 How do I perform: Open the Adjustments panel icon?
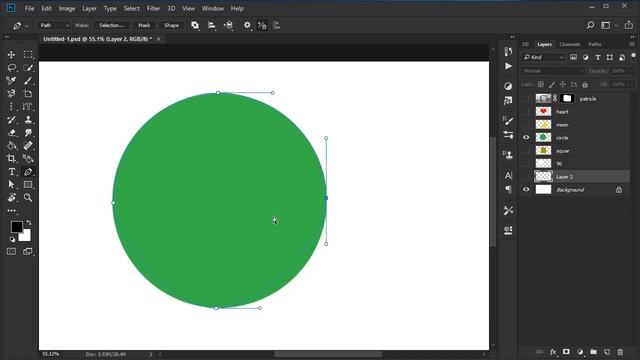508,86
